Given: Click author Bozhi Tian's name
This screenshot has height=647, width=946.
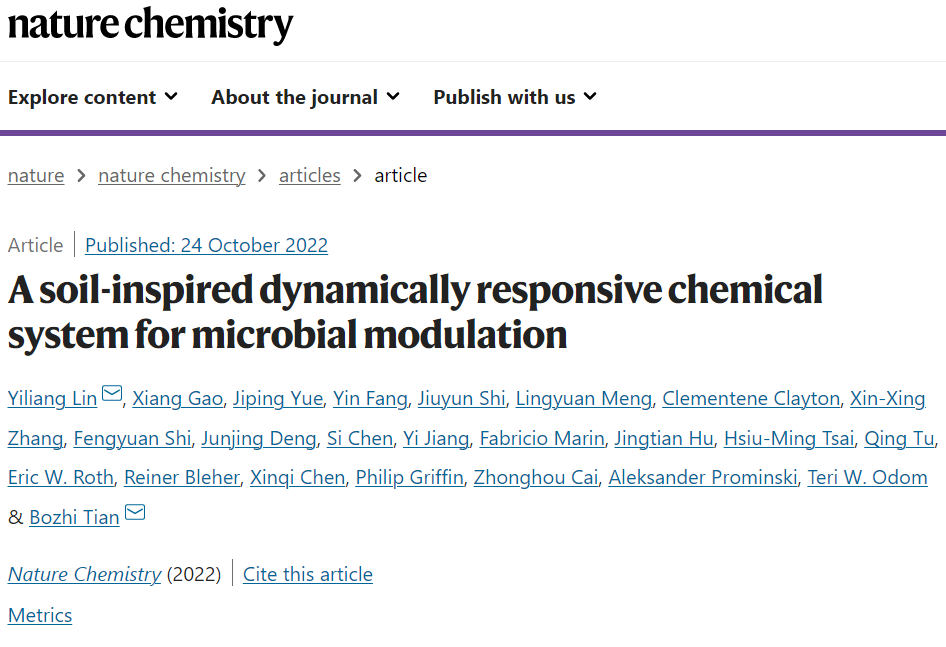Looking at the screenshot, I should pos(74,517).
